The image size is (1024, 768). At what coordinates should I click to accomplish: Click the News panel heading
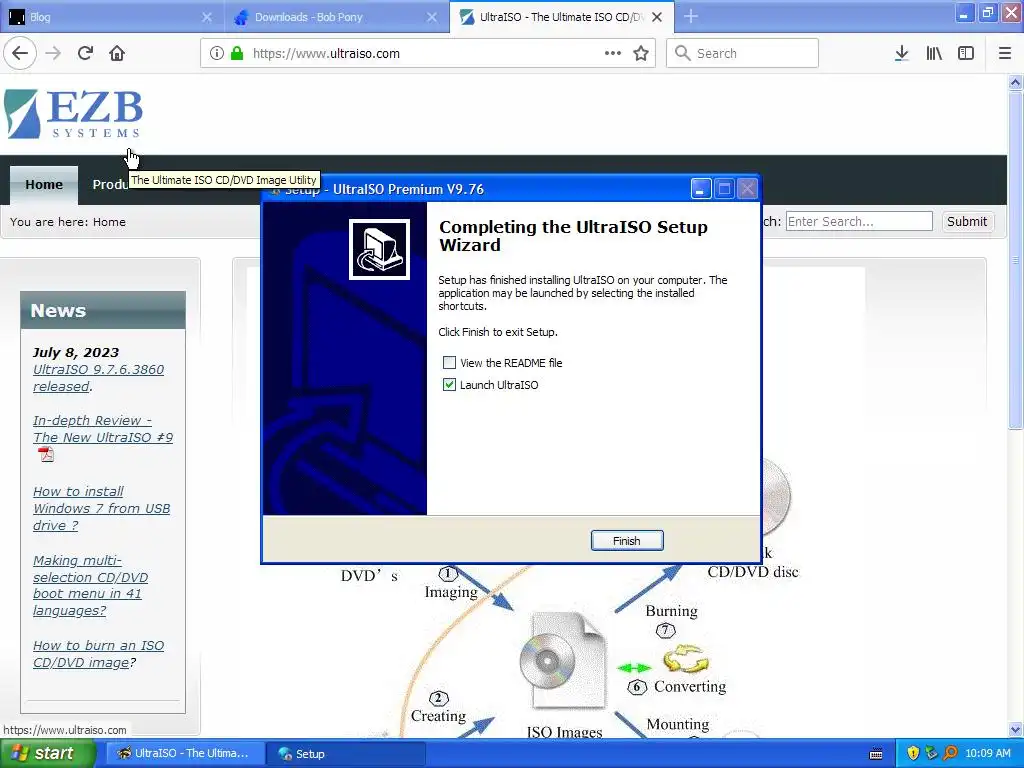pyautogui.click(x=103, y=310)
